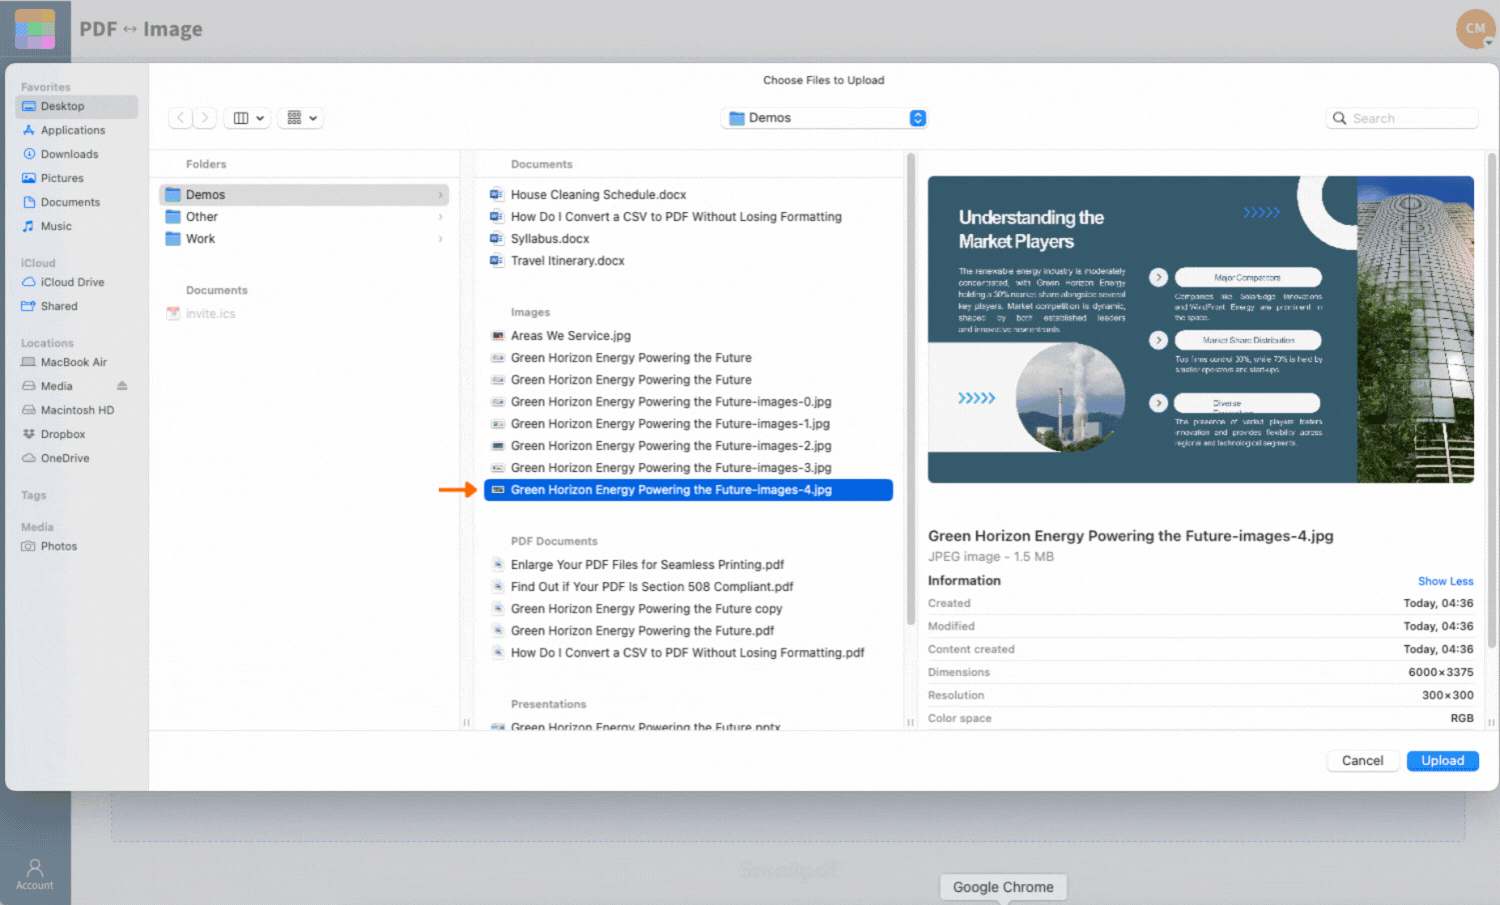1500x905 pixels.
Task: Select Green Horizon Future-images-4.jpg
Action: (x=688, y=490)
